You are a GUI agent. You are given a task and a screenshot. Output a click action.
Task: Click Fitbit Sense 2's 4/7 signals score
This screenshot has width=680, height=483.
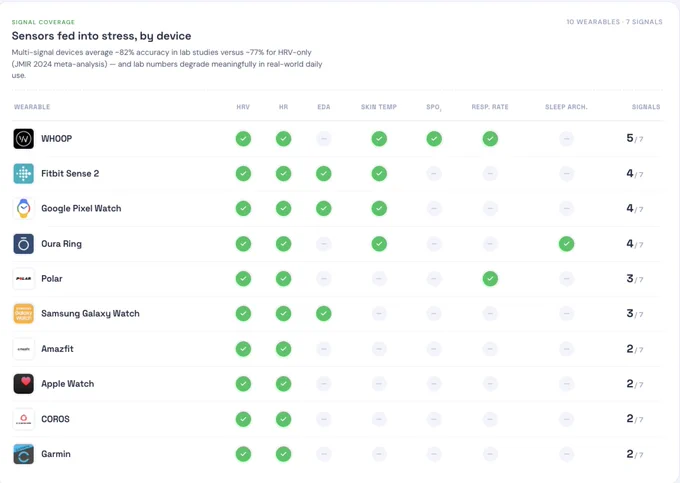(x=635, y=173)
